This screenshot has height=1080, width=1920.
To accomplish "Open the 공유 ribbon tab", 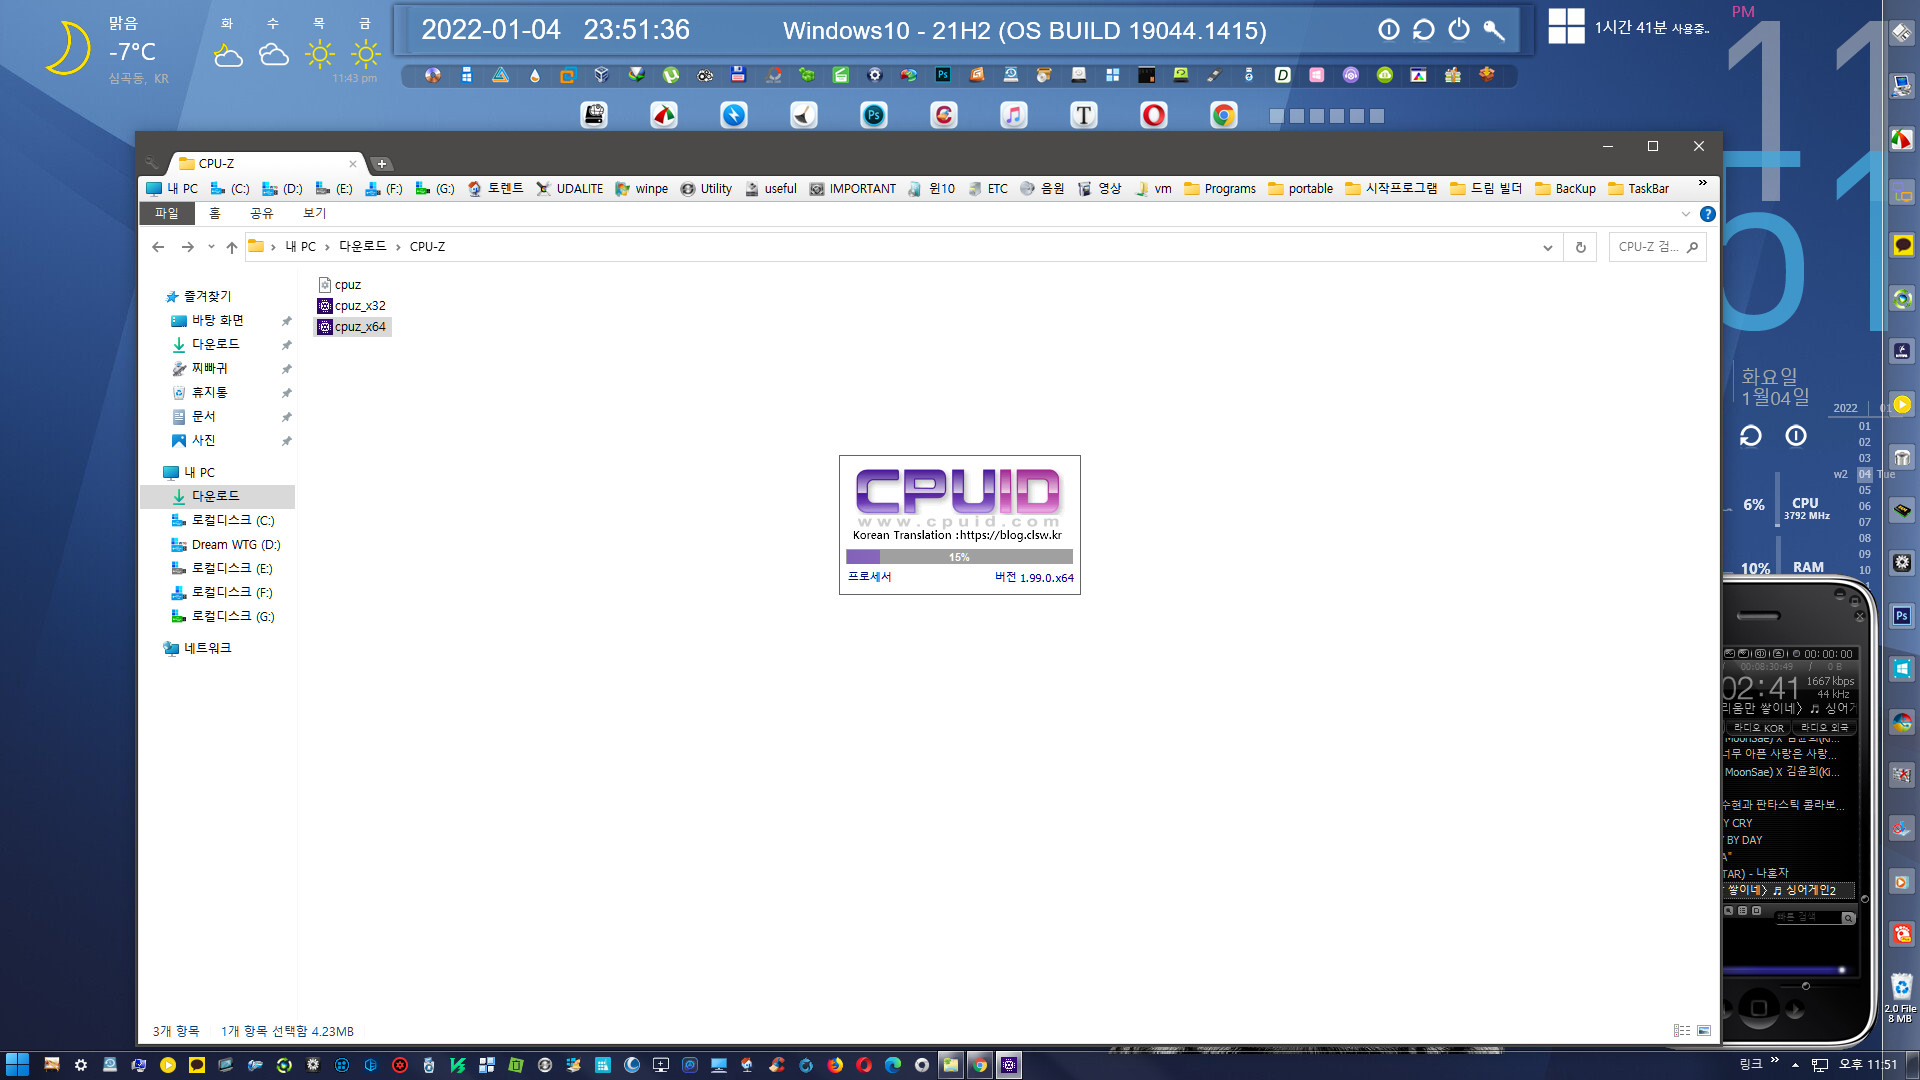I will 261,214.
